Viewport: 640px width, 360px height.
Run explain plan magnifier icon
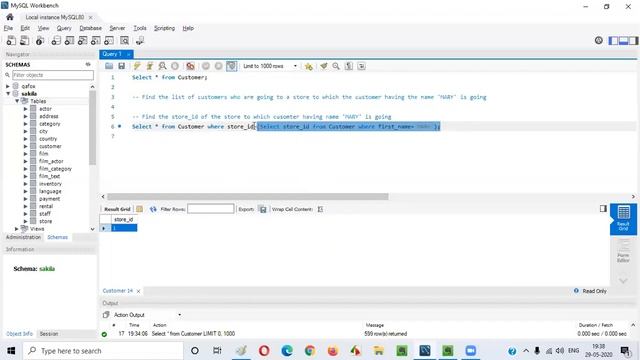[162, 66]
